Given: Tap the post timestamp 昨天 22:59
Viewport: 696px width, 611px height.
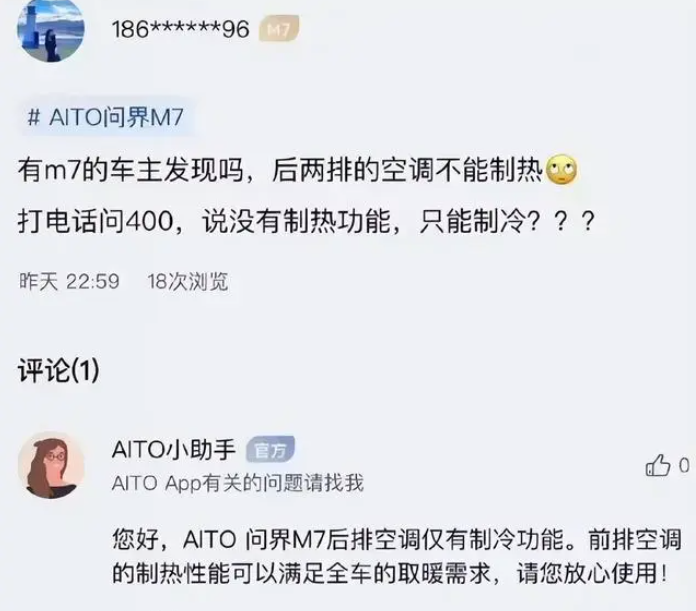Looking at the screenshot, I should 69,281.
